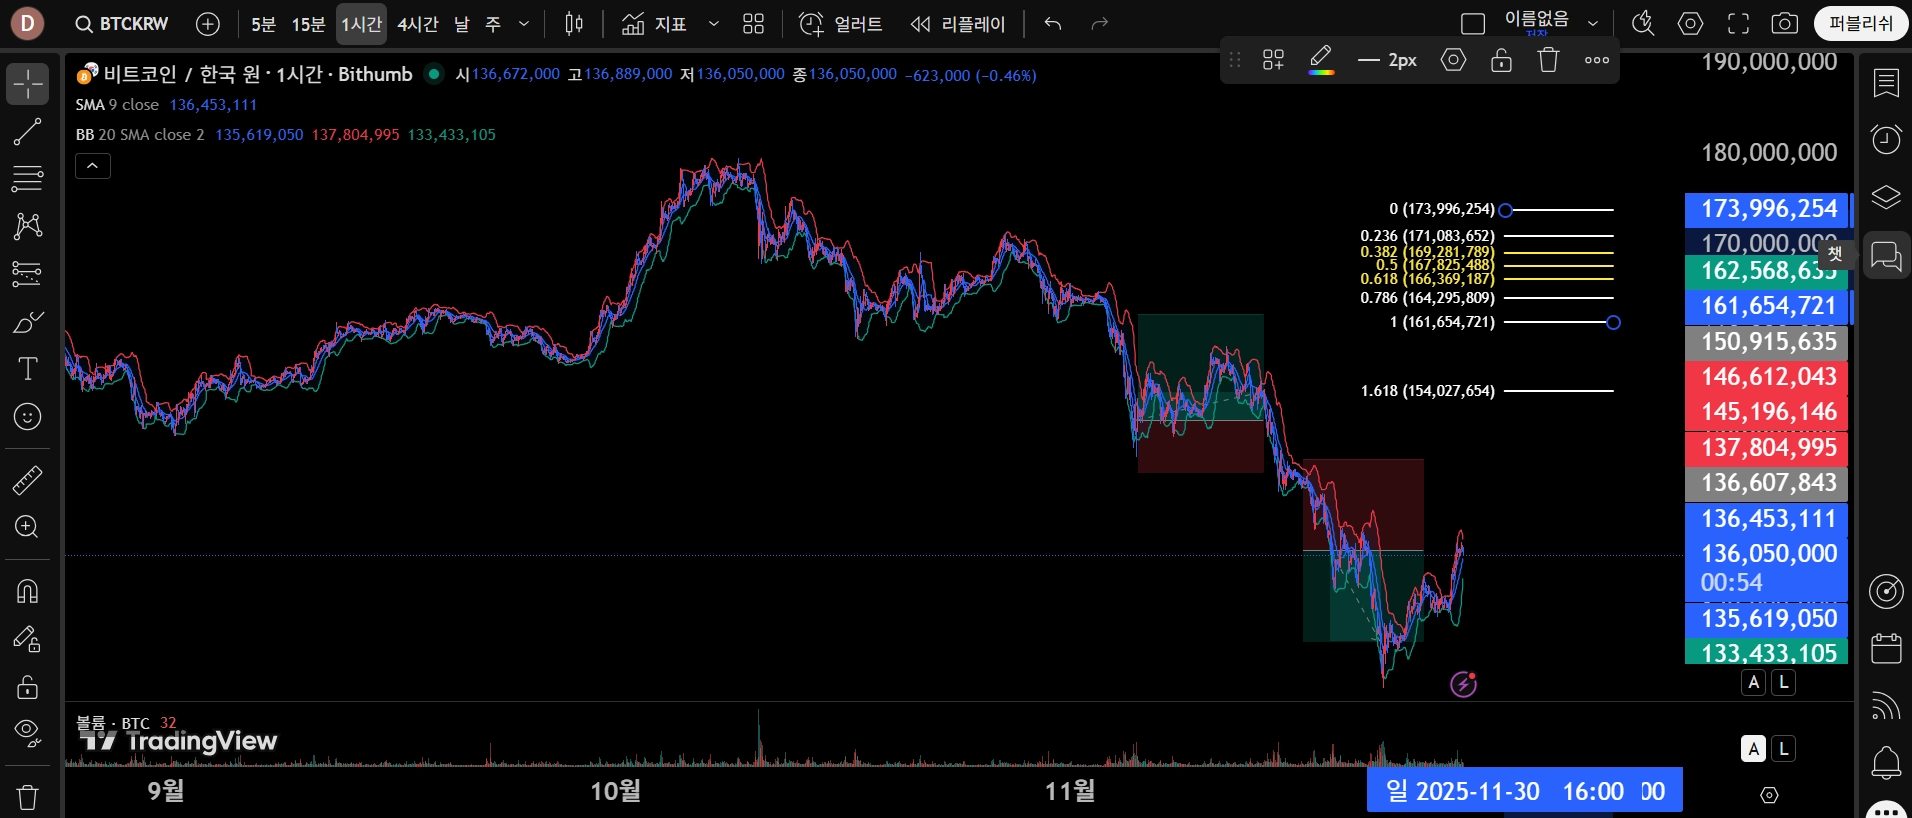Remove all drawings with the sidebar trash icon
The image size is (1912, 818).
point(28,797)
